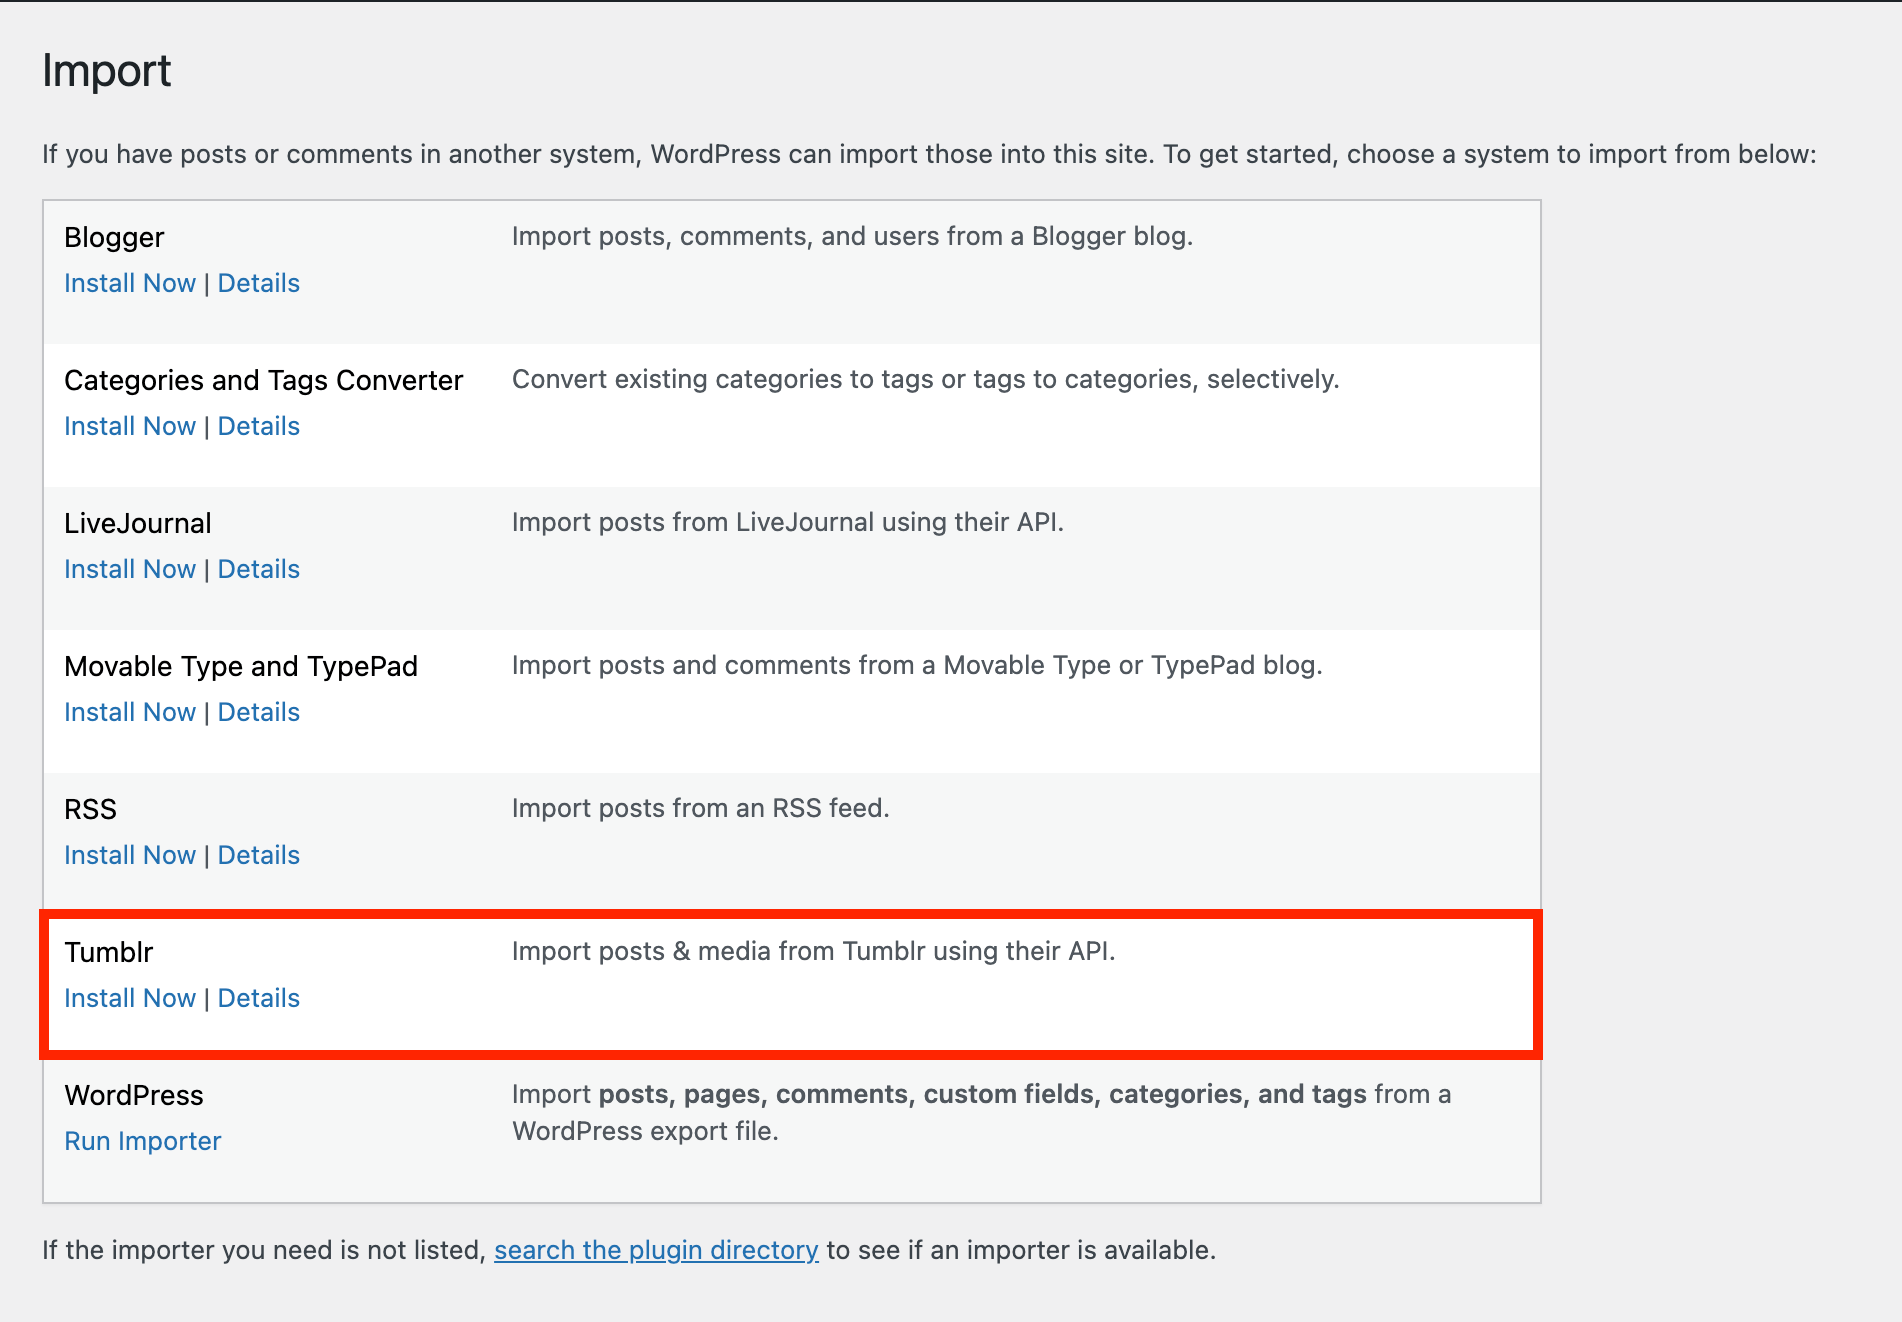The image size is (1902, 1322).
Task: Follow the search the plugin directory link
Action: click(656, 1250)
